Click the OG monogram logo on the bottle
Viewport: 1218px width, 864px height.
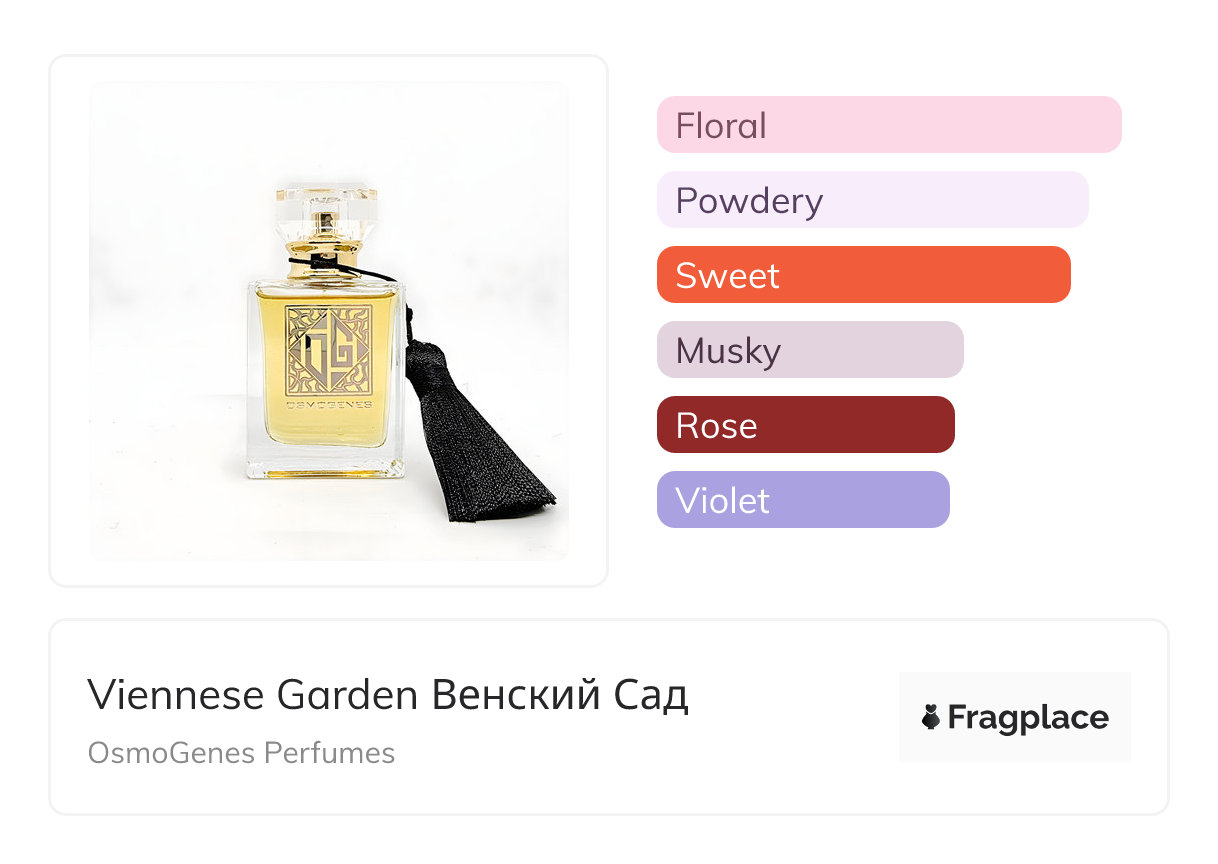(x=329, y=346)
